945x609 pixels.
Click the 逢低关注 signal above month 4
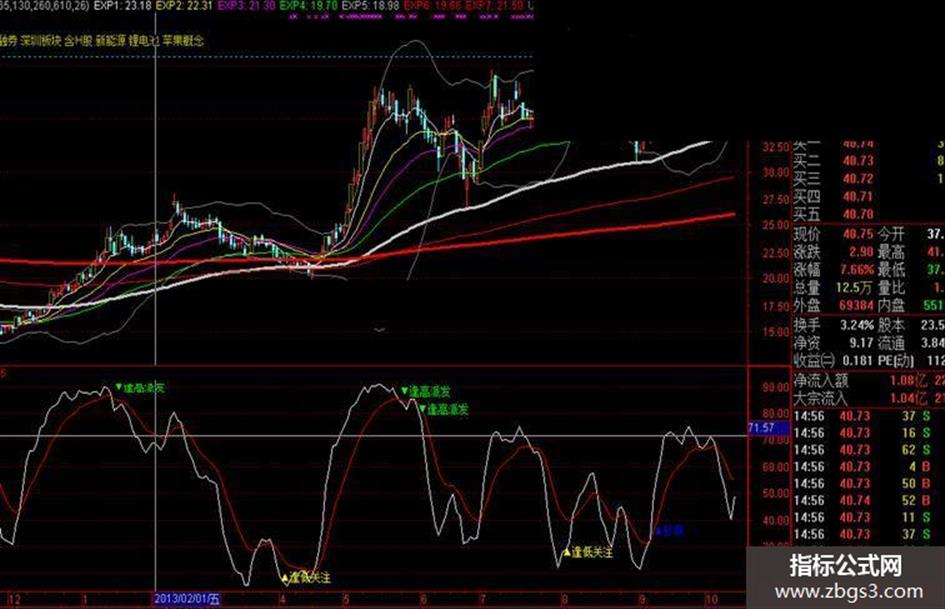pyautogui.click(x=306, y=578)
